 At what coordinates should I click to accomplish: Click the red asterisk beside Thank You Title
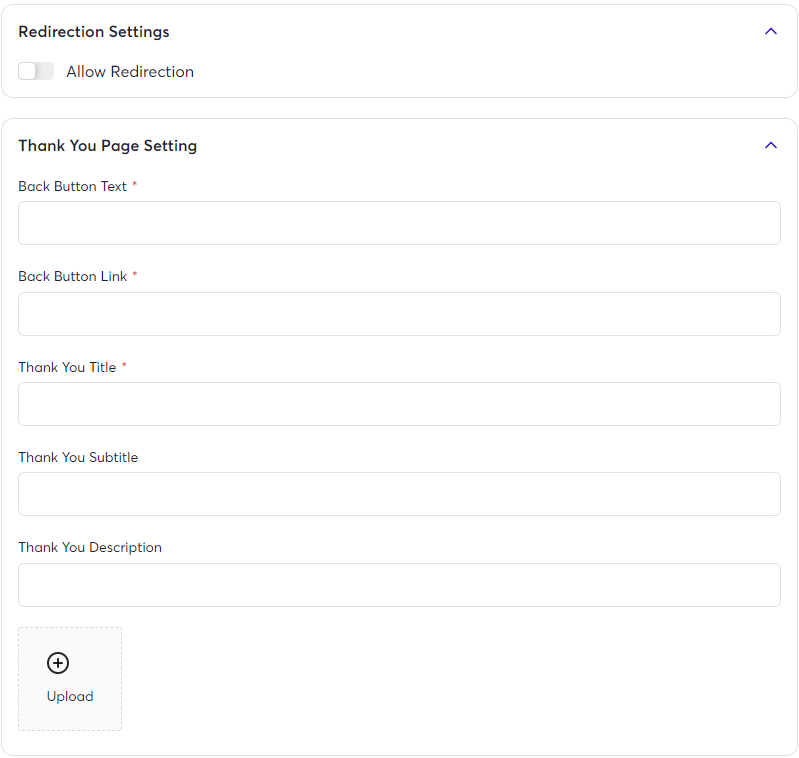point(124,365)
